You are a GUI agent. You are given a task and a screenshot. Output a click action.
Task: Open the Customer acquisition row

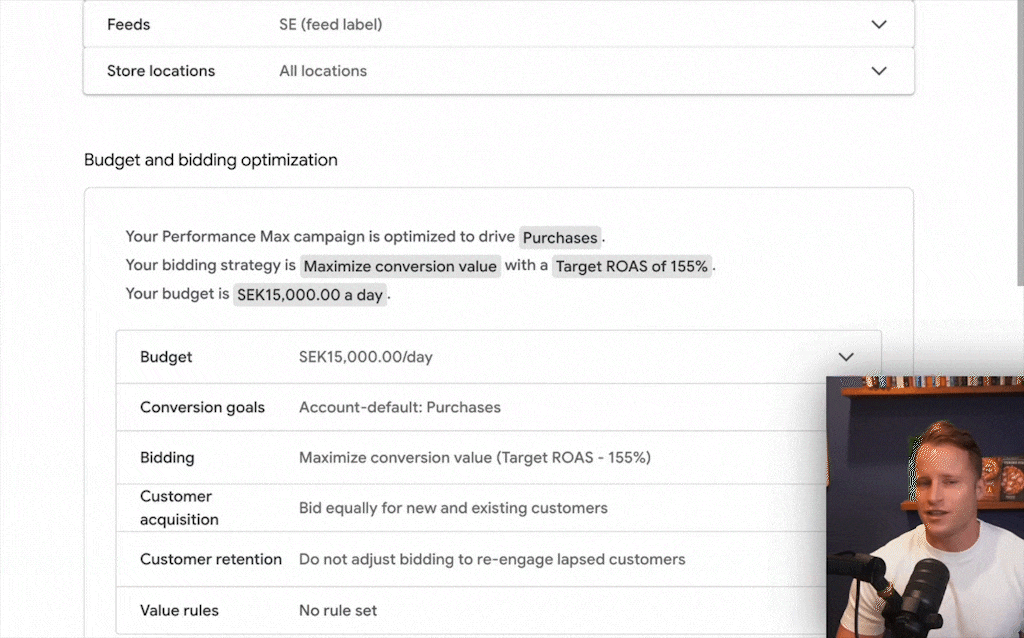point(400,508)
